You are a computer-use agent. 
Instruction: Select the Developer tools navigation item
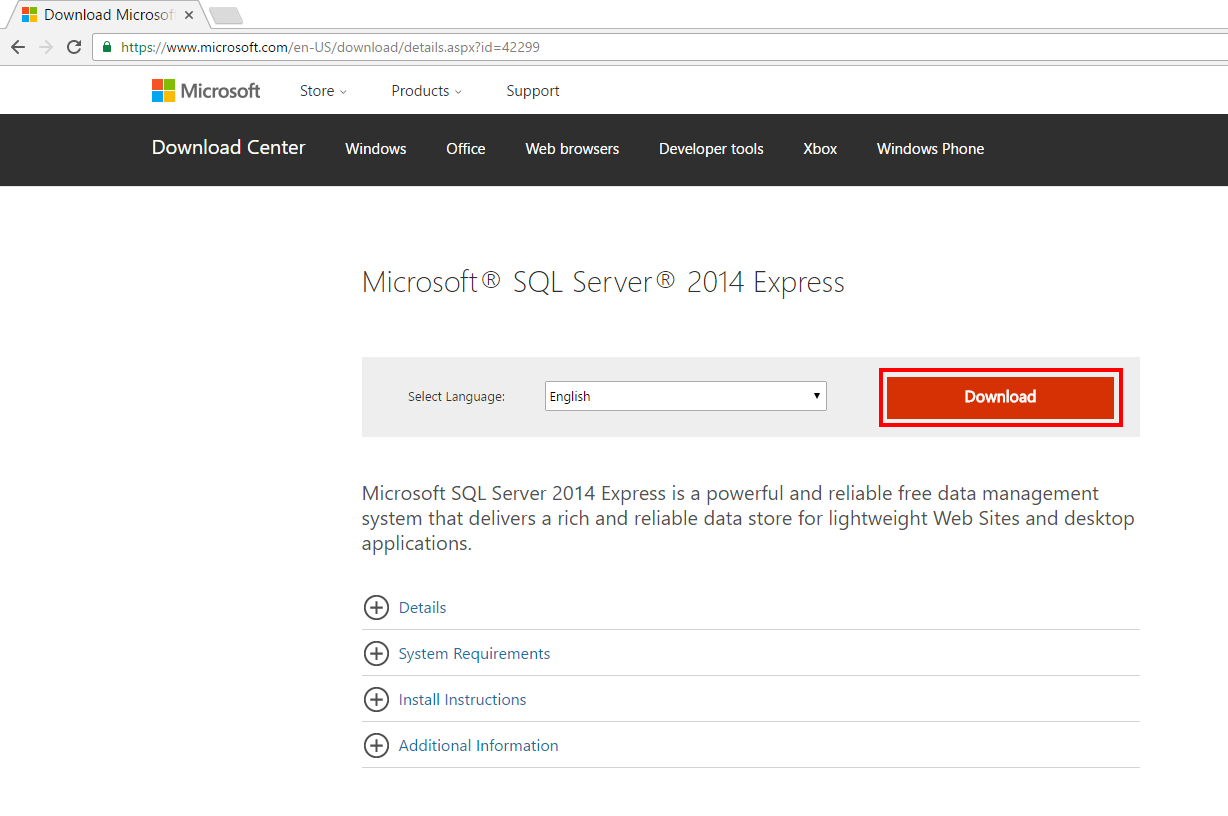coord(710,148)
